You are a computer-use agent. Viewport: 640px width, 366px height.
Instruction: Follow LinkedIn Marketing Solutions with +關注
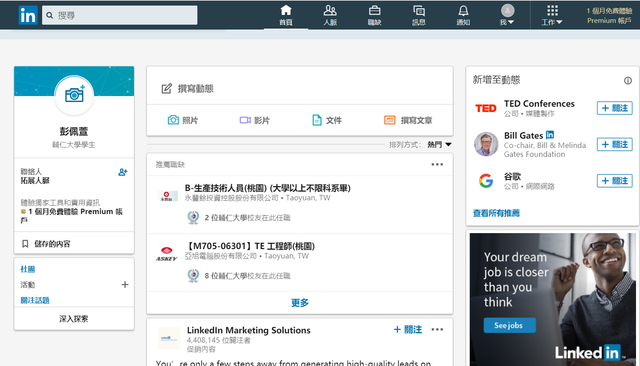tap(407, 329)
